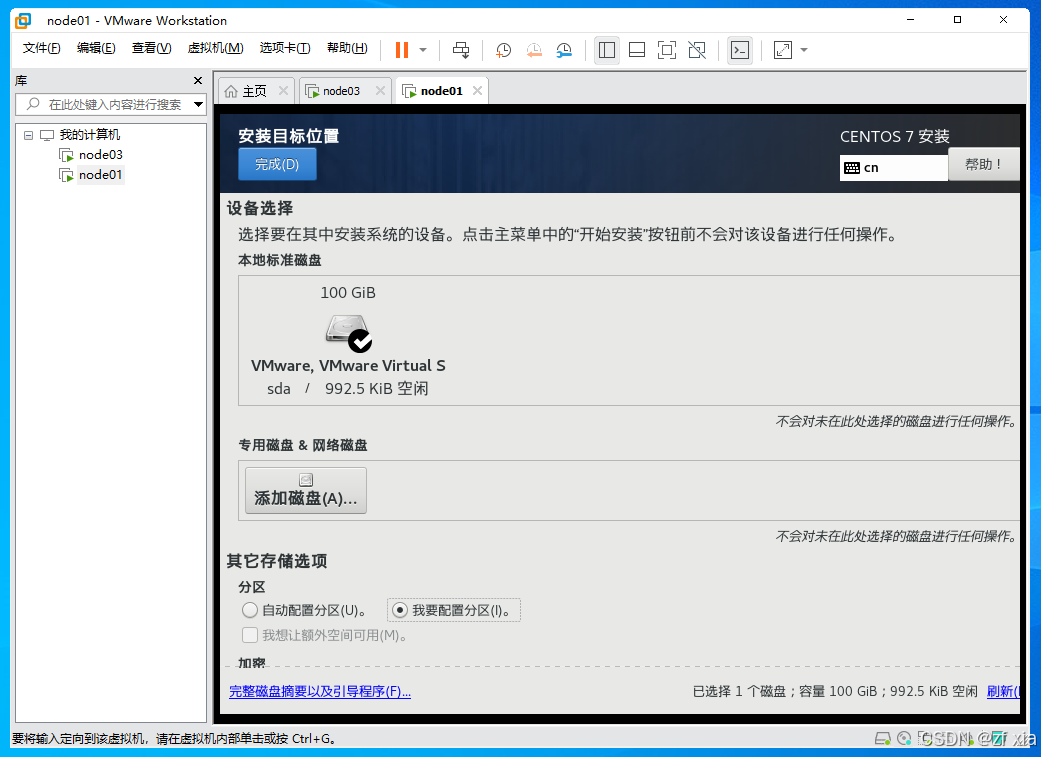Open the 文件(F) menu
The image size is (1041, 757).
(x=41, y=48)
